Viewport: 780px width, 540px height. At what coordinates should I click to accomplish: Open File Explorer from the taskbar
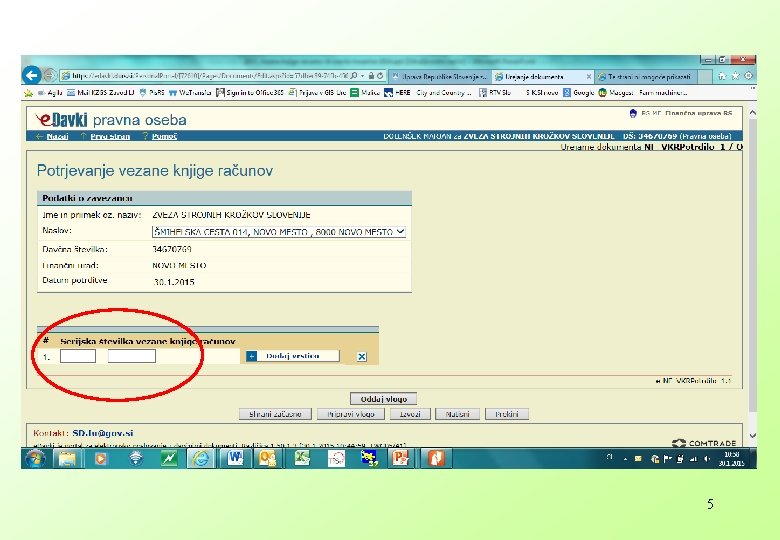[x=67, y=458]
